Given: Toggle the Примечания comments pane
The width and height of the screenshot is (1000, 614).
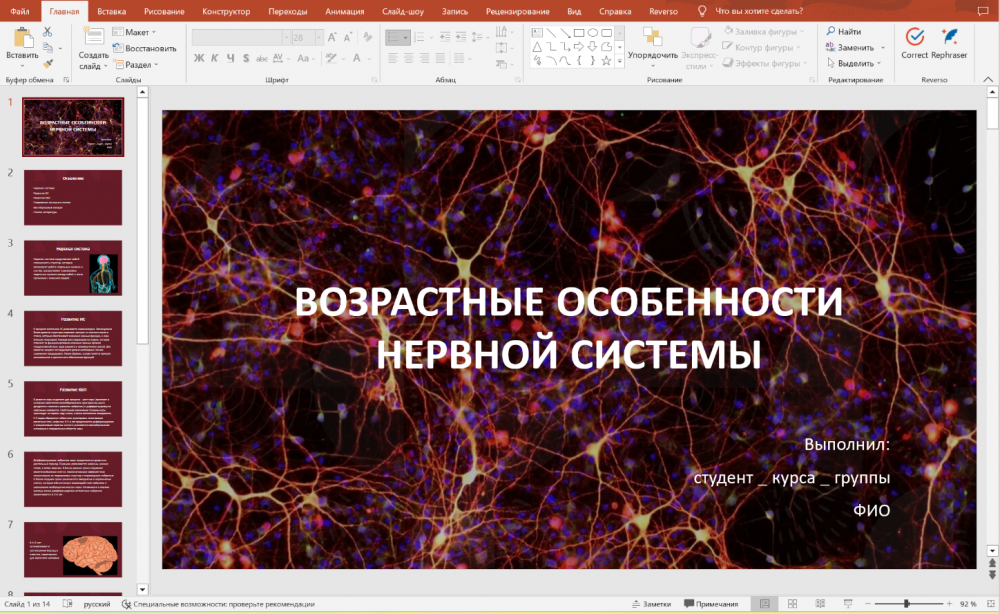Looking at the screenshot, I should [x=711, y=604].
